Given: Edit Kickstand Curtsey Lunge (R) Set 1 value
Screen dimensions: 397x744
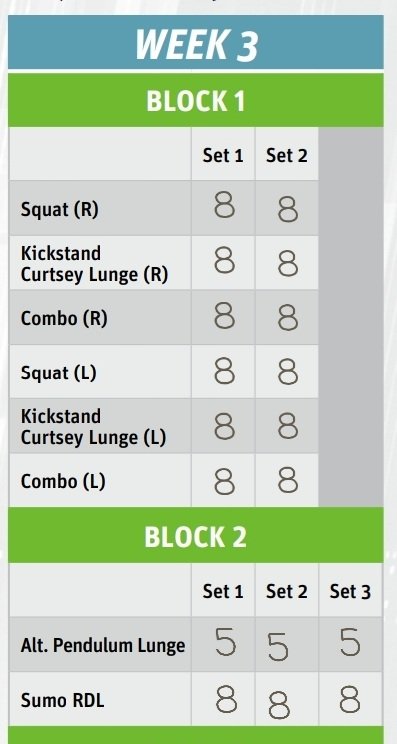Looking at the screenshot, I should 223,262.
